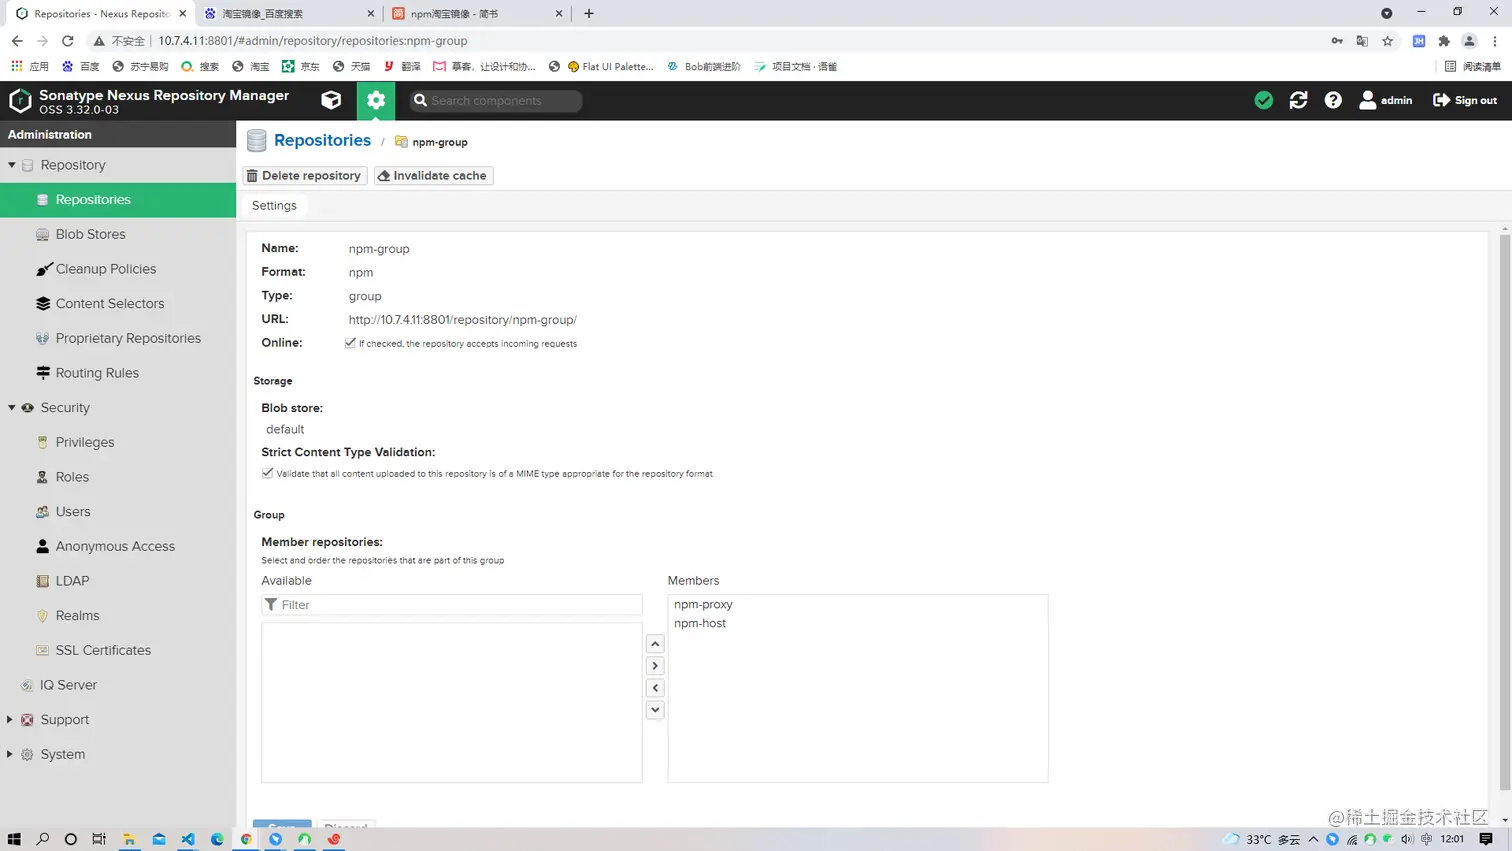Screen dimensions: 1512x851
Task: Click Sign out
Action: tap(1465, 100)
